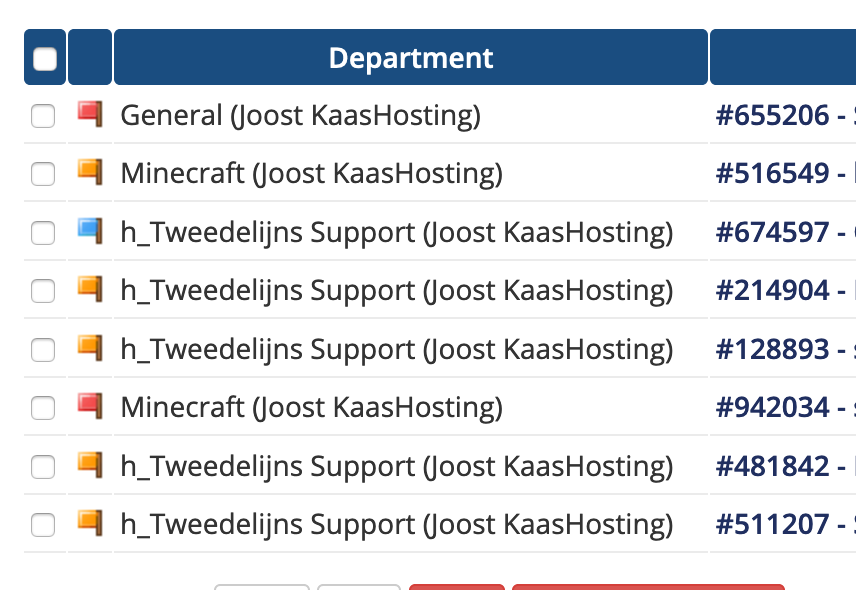Image resolution: width=856 pixels, height=590 pixels.
Task: Click the General (Joost KaasHosting) department cell
Action: pyautogui.click(x=300, y=116)
